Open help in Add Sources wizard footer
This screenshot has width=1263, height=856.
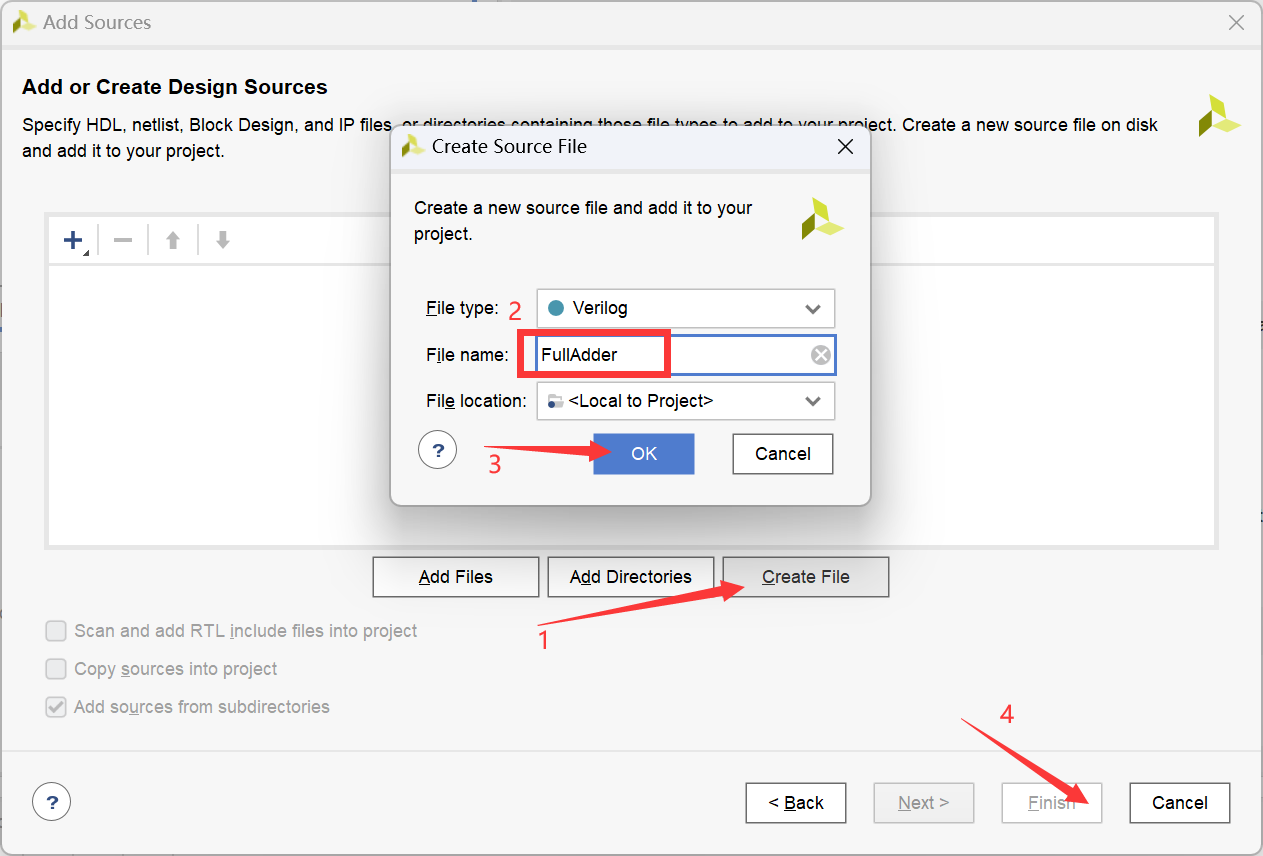click(x=51, y=801)
